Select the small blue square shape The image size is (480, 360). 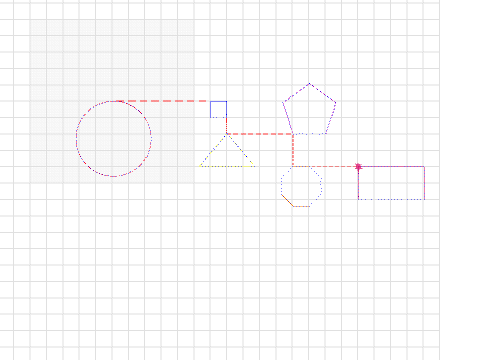[x=219, y=109]
